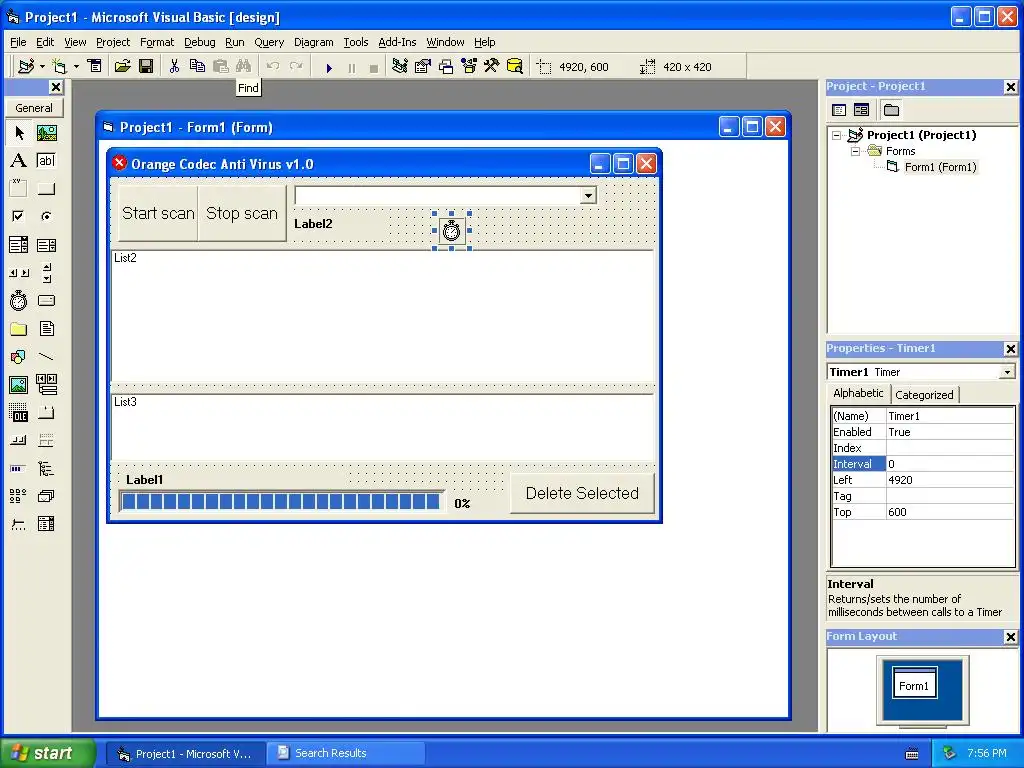Select the CommandButton control tool

(46, 189)
